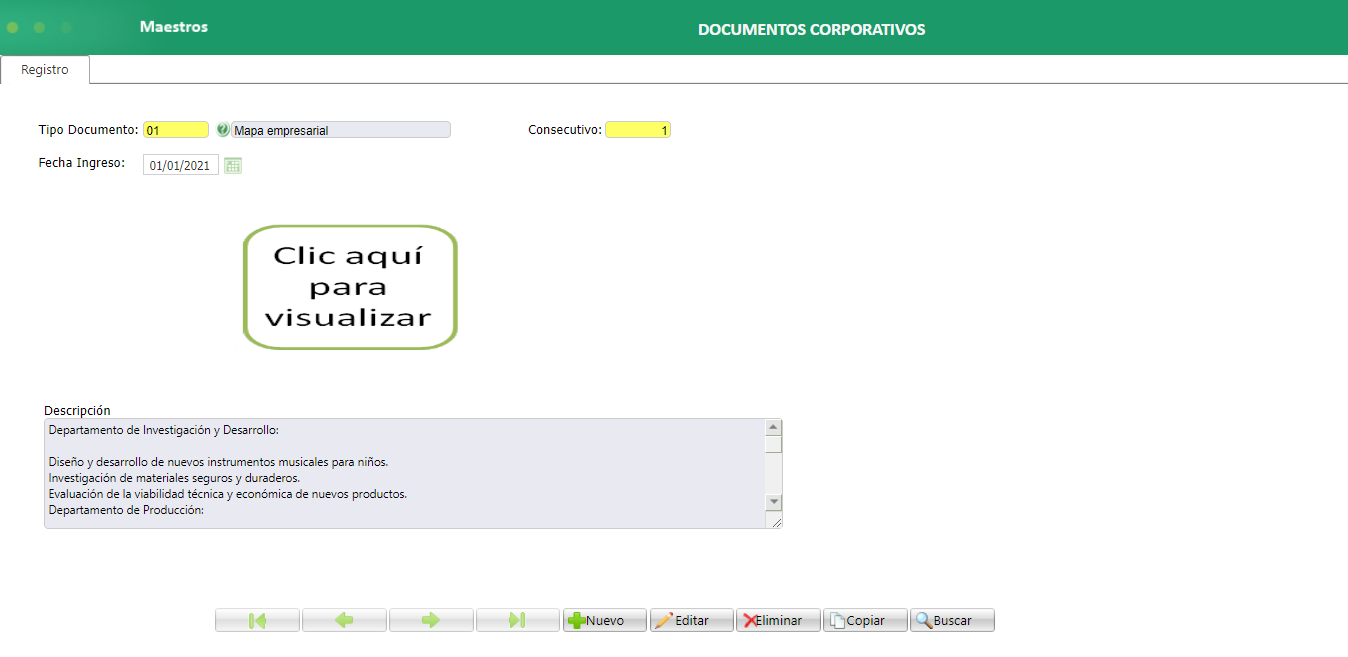The height and width of the screenshot is (657, 1348).
Task: Click the Mapa empresarial name box
Action: (x=340, y=129)
